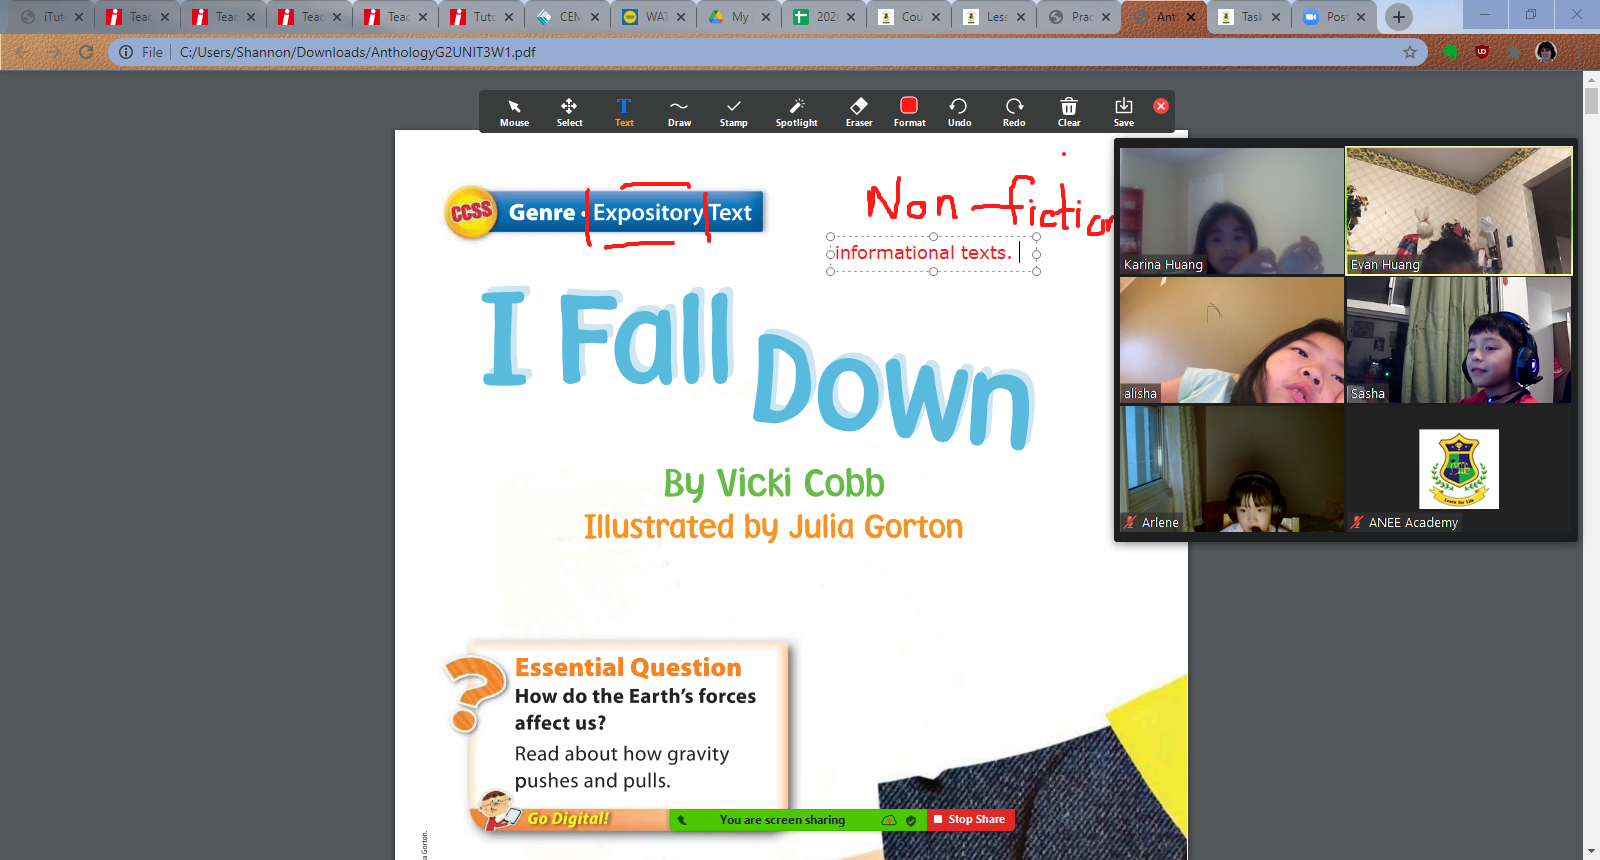
Task: Select Arlene's video tile
Action: (1231, 469)
